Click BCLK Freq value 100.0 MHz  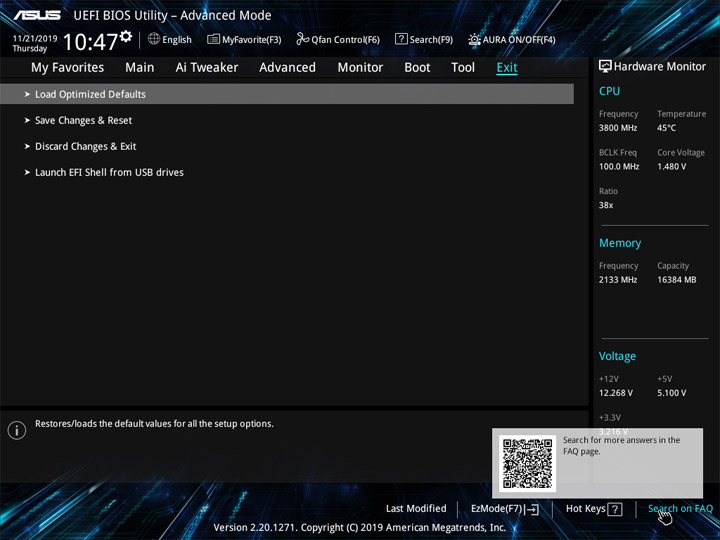pyautogui.click(x=619, y=167)
